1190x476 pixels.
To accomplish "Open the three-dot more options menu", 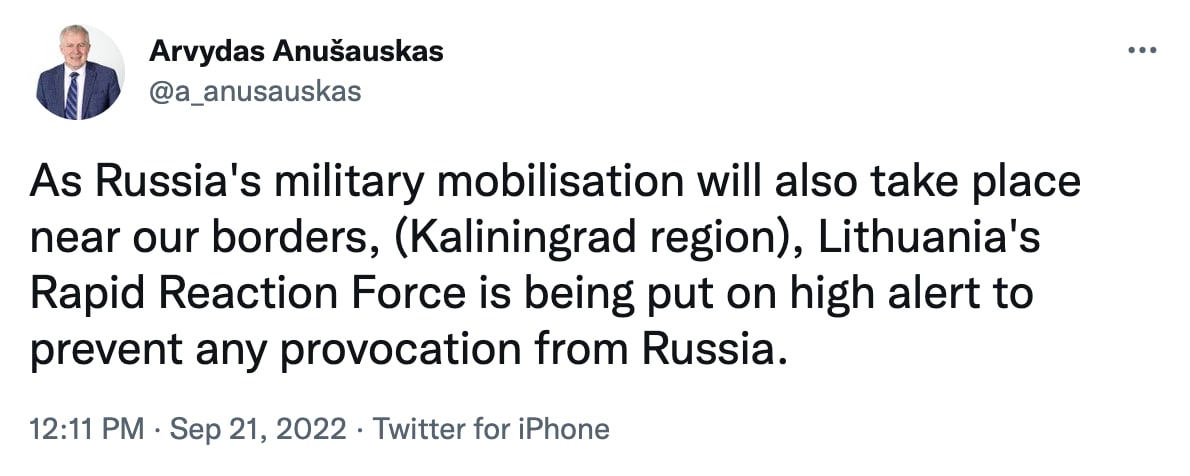I will (1141, 50).
